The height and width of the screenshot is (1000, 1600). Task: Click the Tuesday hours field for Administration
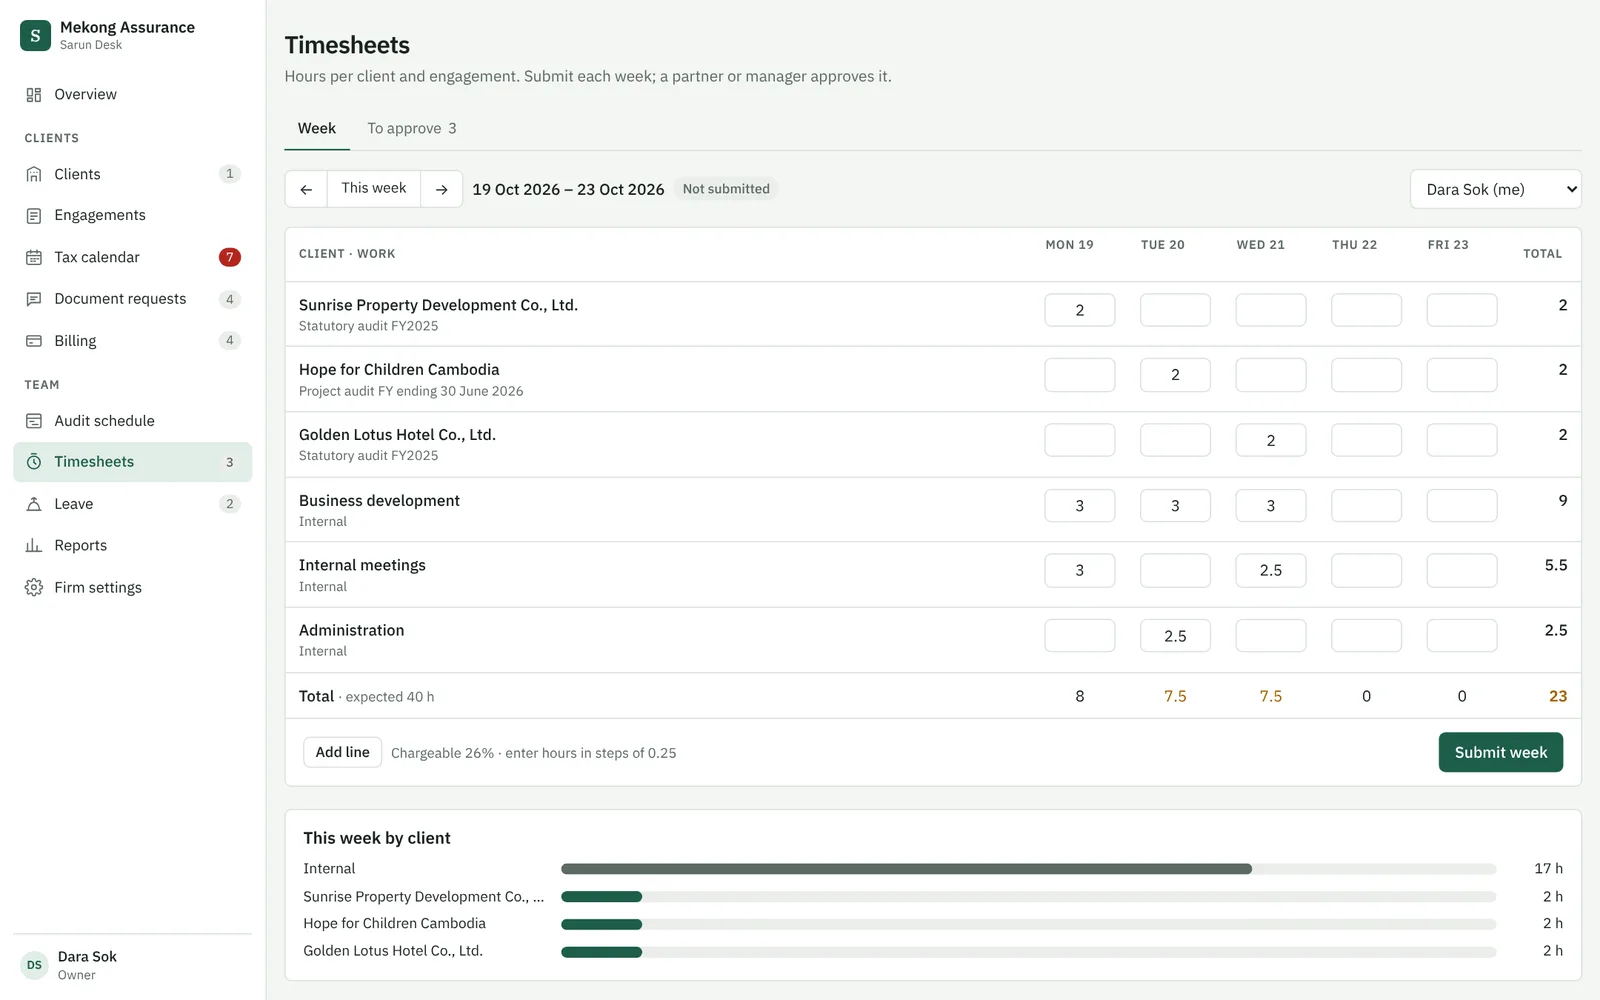coord(1175,636)
